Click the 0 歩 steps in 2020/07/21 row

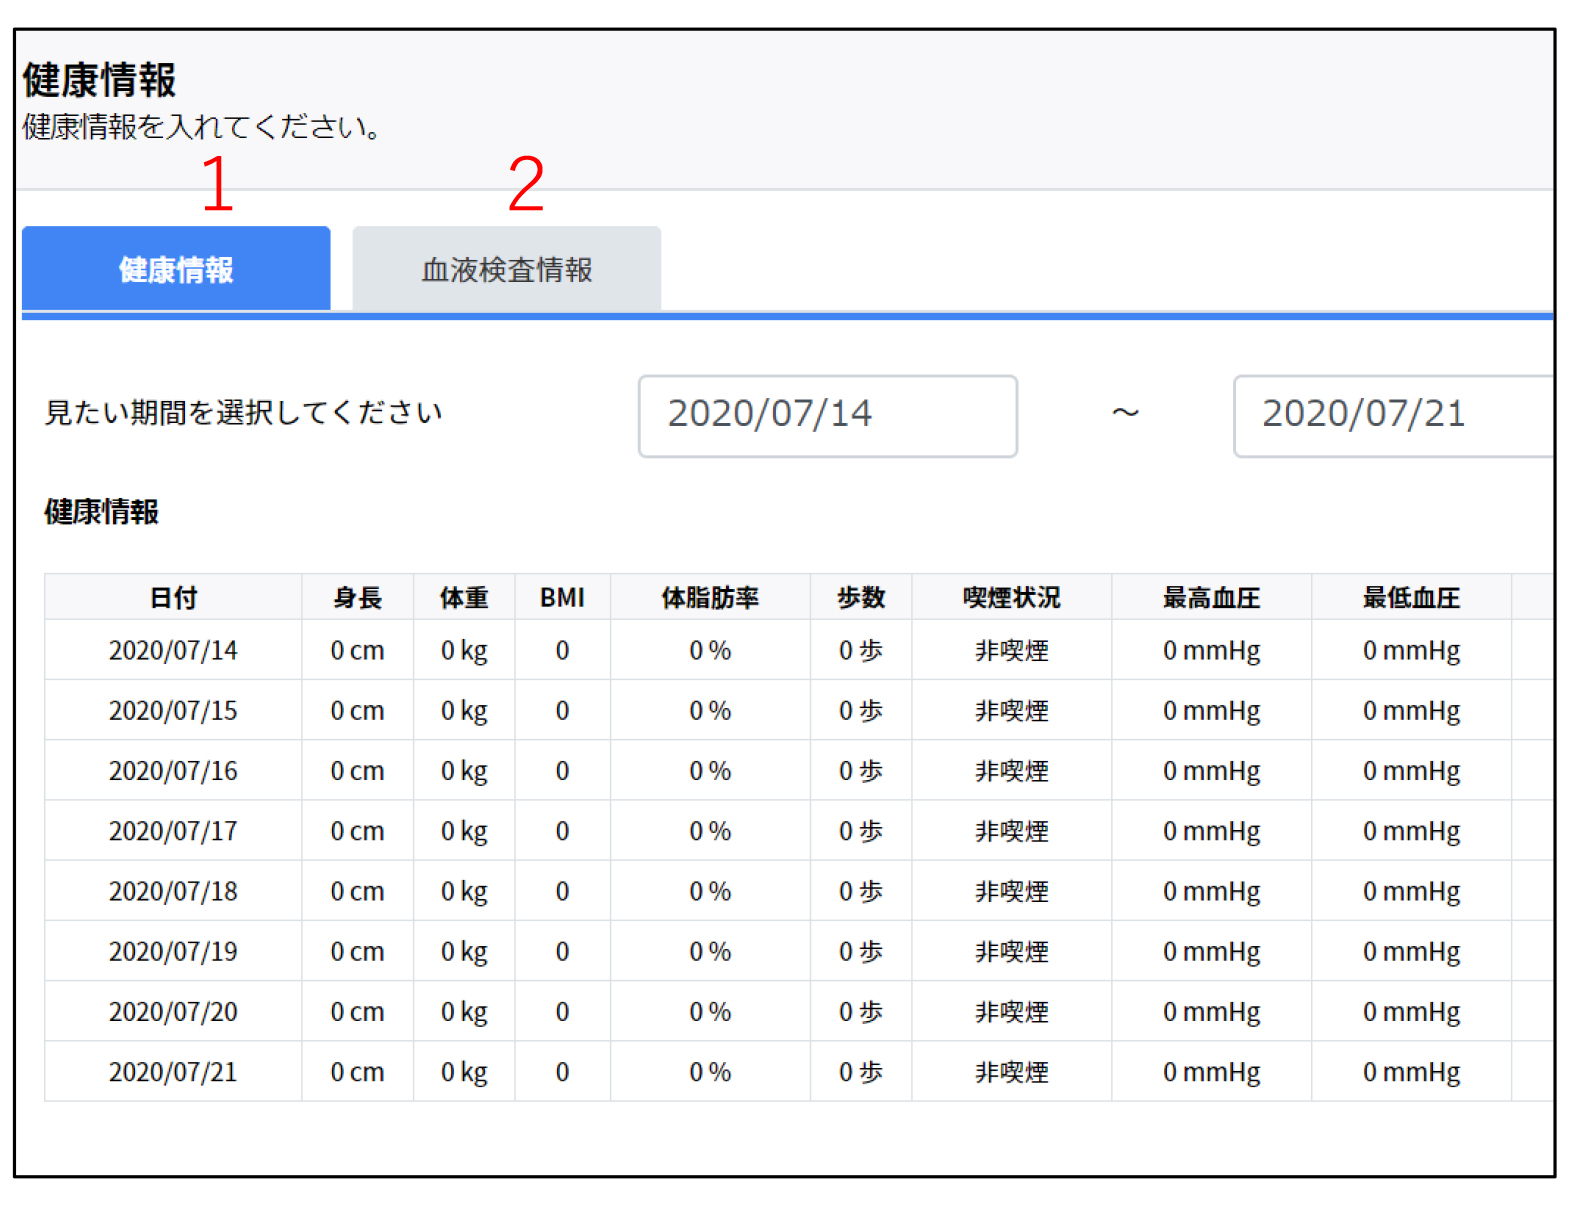[861, 1071]
